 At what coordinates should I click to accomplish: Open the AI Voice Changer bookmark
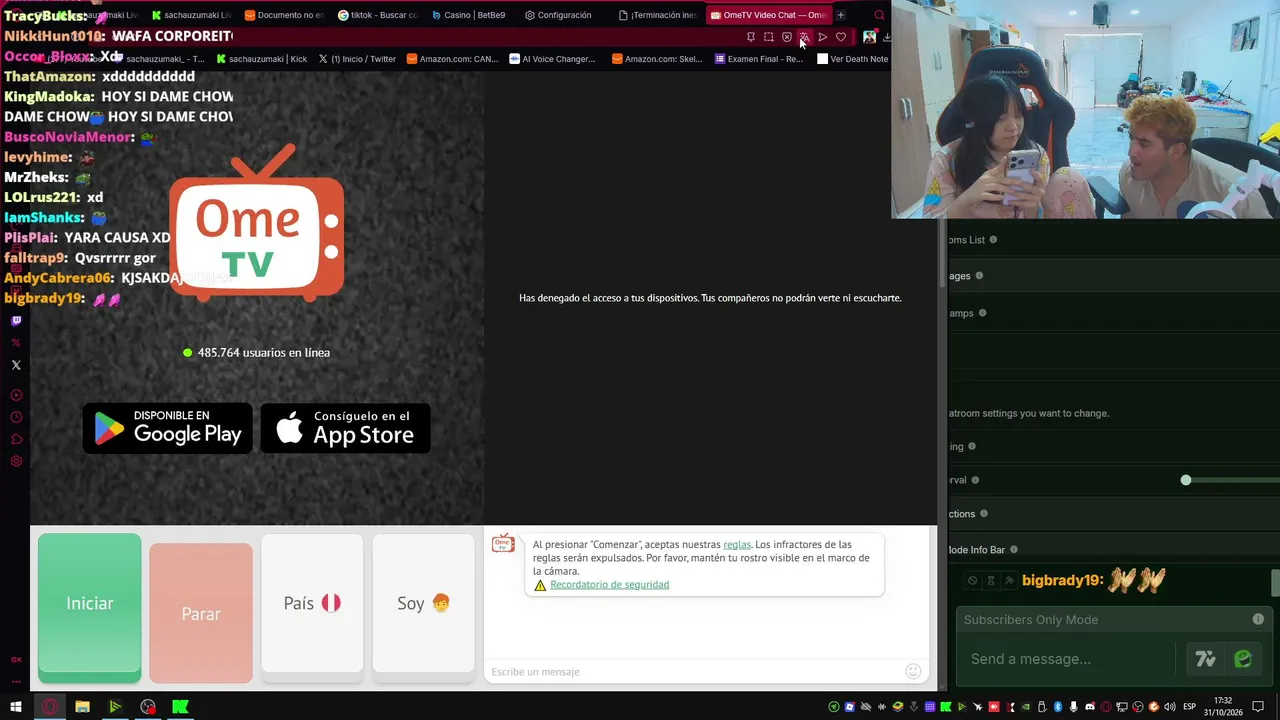552,59
